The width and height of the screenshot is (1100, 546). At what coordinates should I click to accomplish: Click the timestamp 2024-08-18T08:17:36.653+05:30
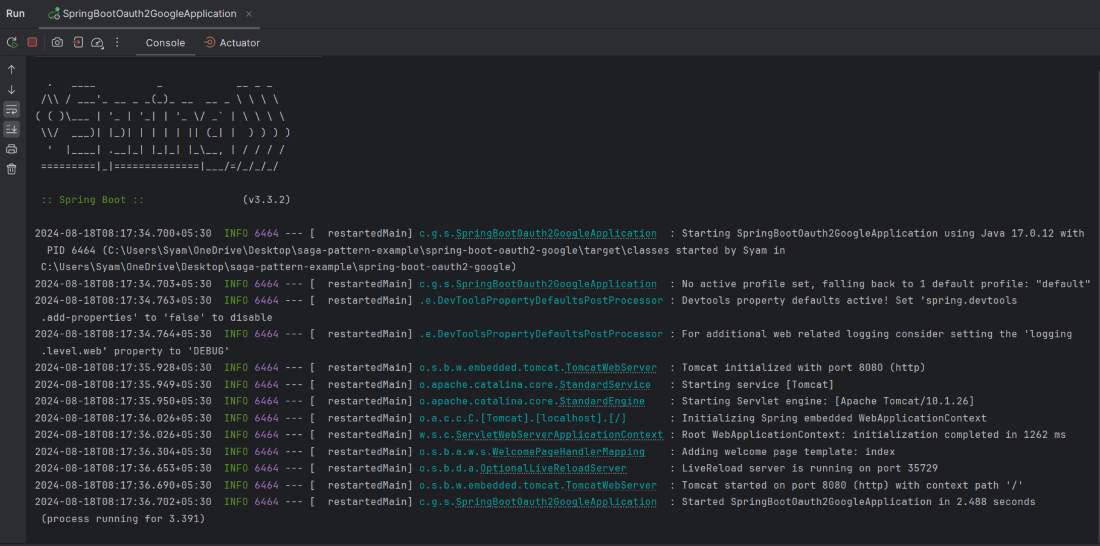click(123, 469)
